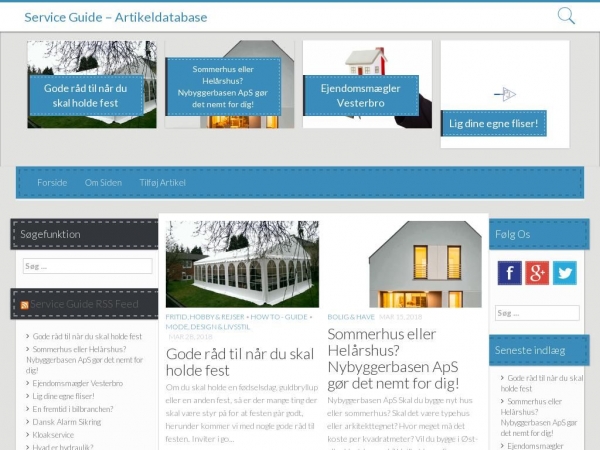Viewport: 600px width, 450px height.
Task: Open the Twitter icon under Følg Os
Action: tap(565, 273)
